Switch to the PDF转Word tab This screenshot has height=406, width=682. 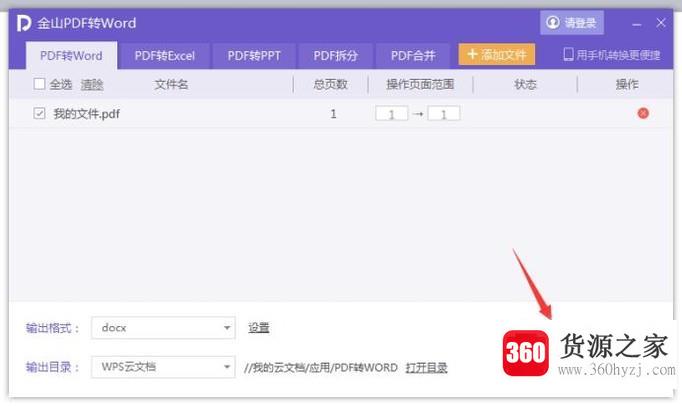coord(71,56)
